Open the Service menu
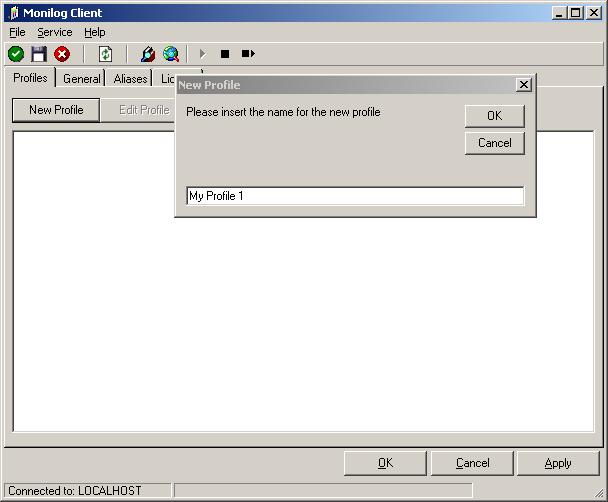608x502 pixels. [x=55, y=32]
